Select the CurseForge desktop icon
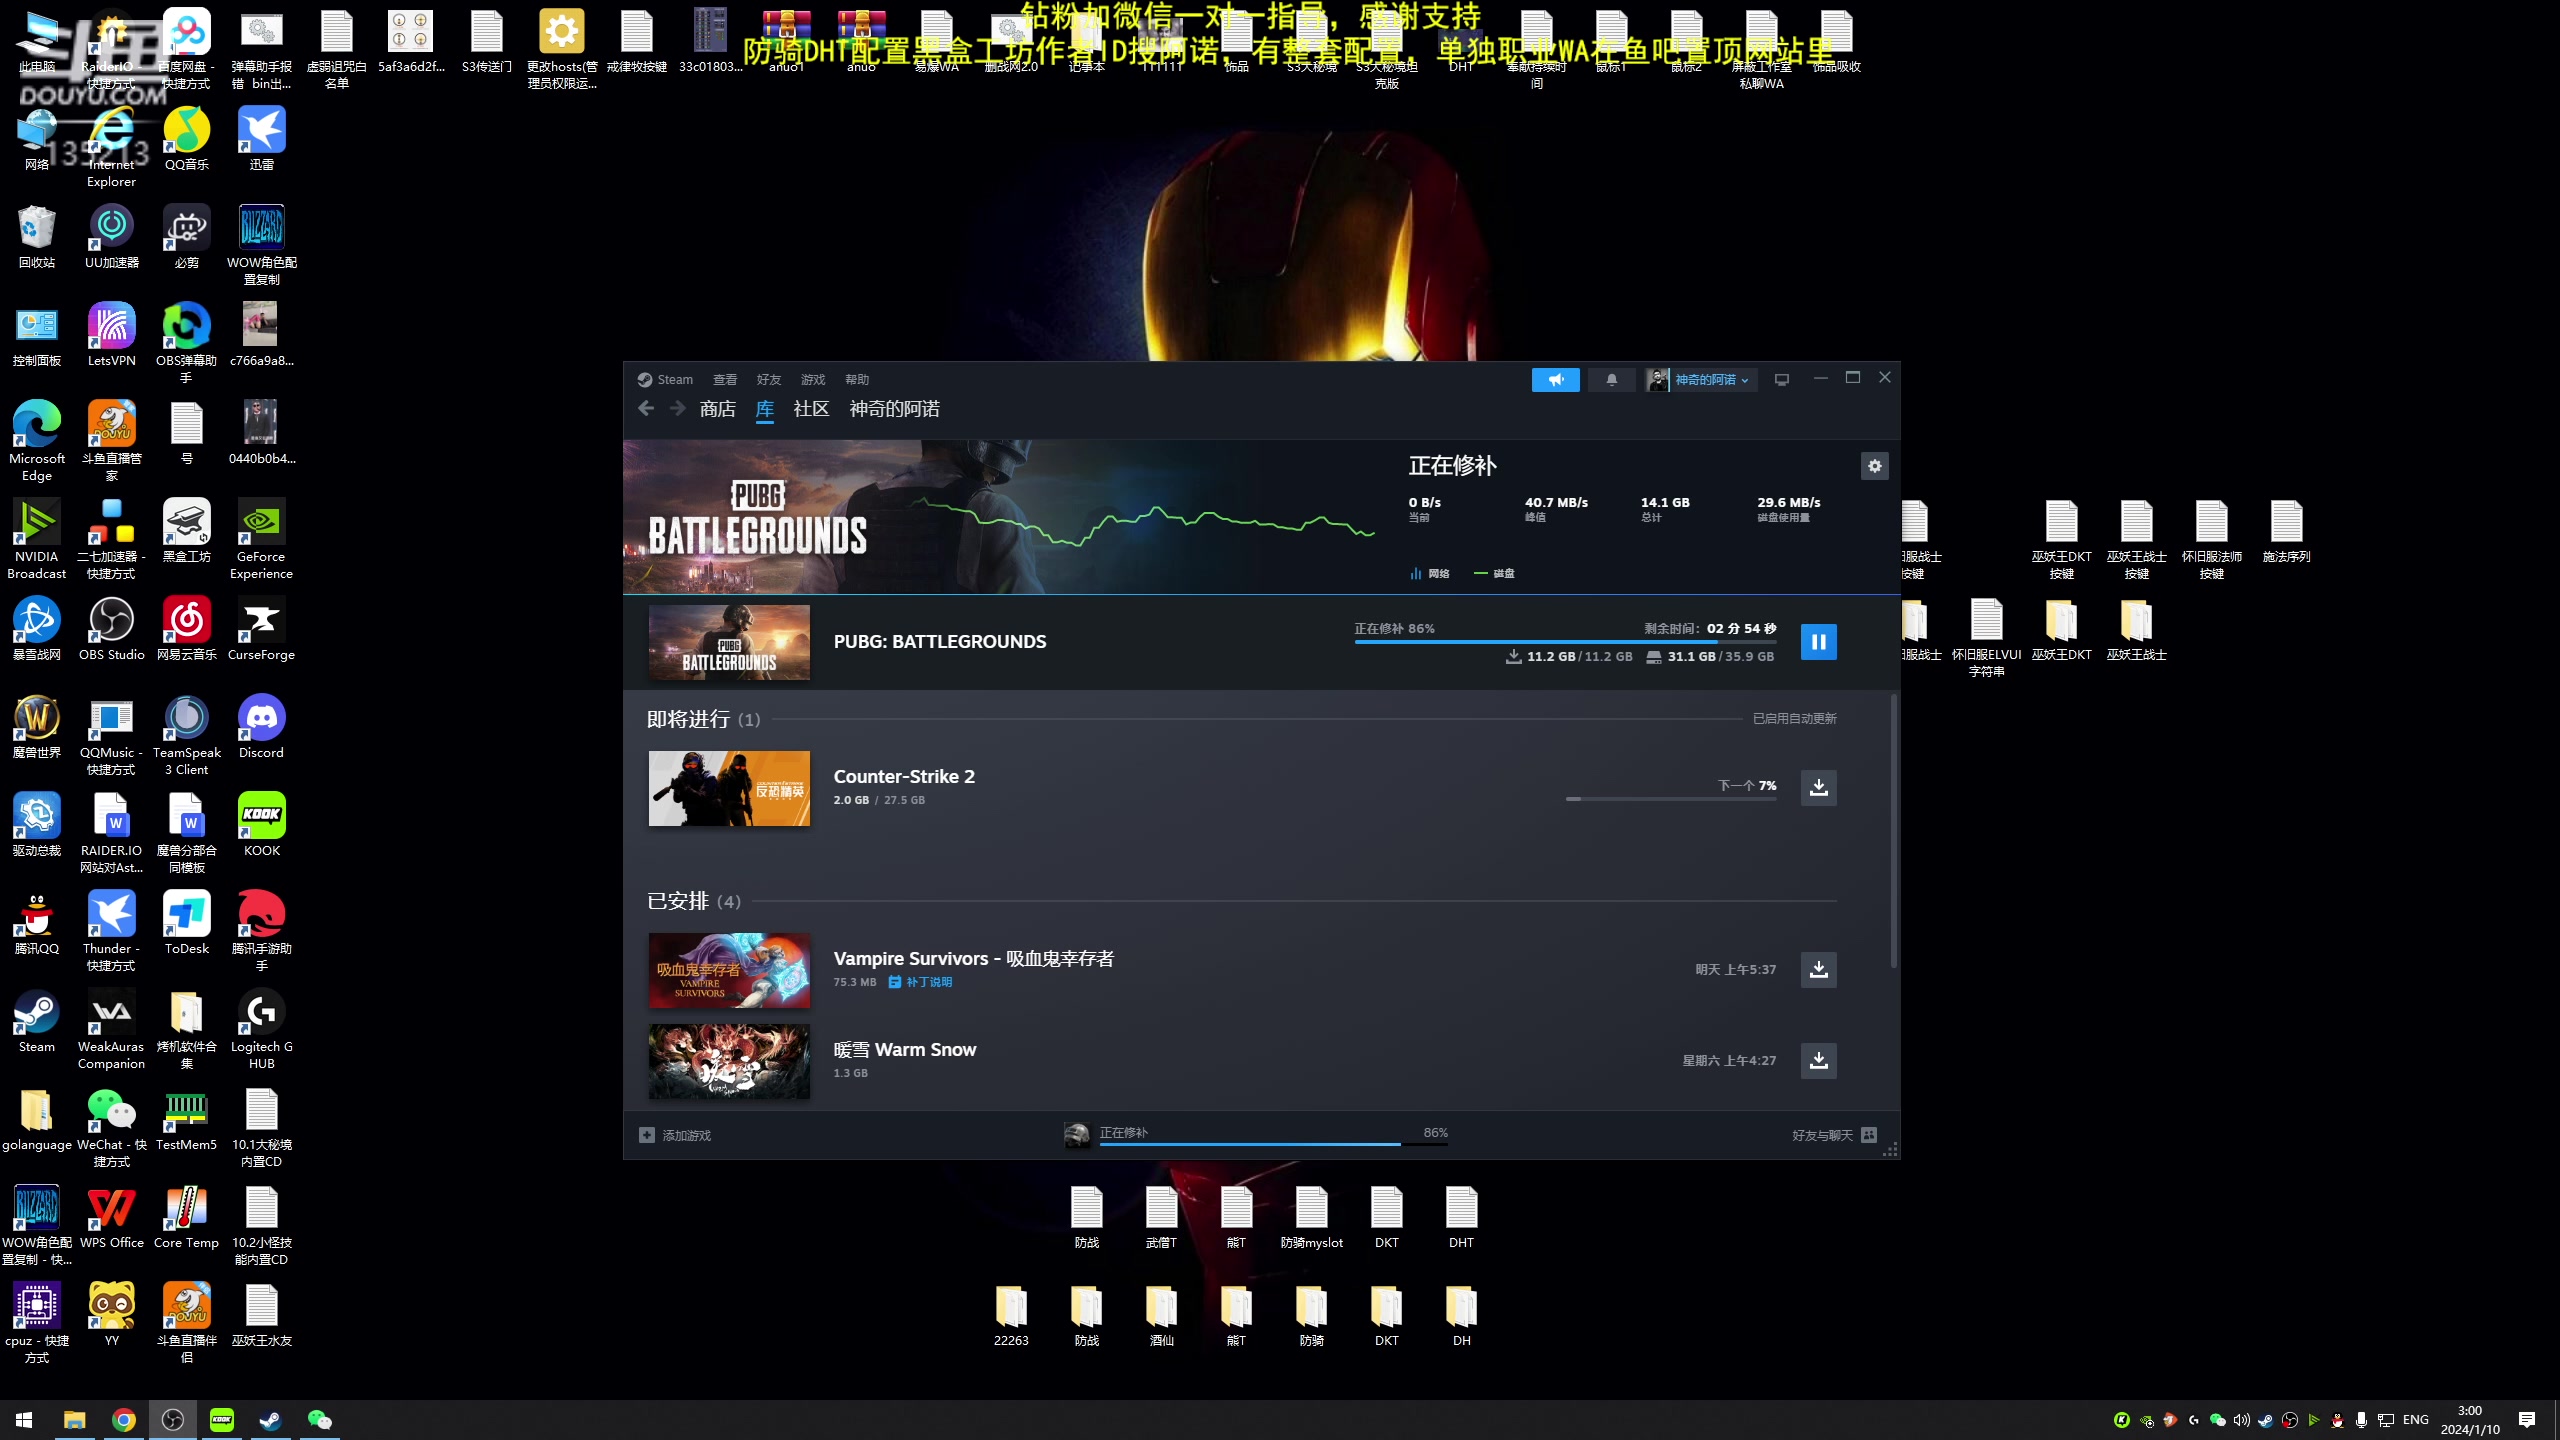This screenshot has width=2560, height=1440. [x=261, y=629]
